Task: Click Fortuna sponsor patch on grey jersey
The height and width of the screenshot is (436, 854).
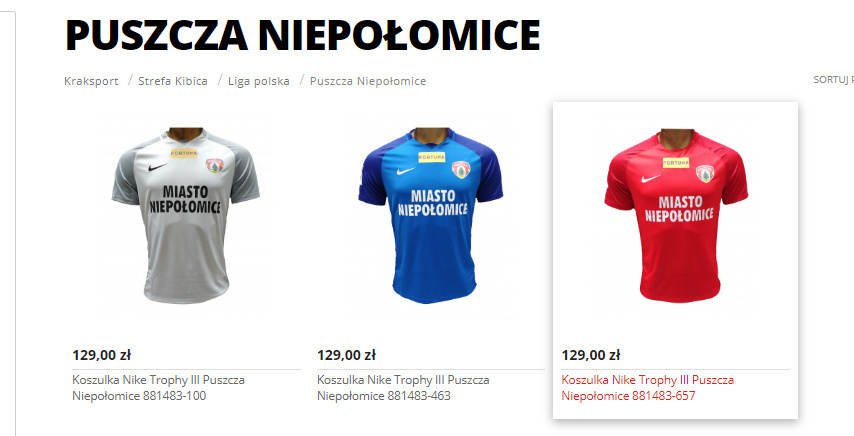Action: click(184, 153)
